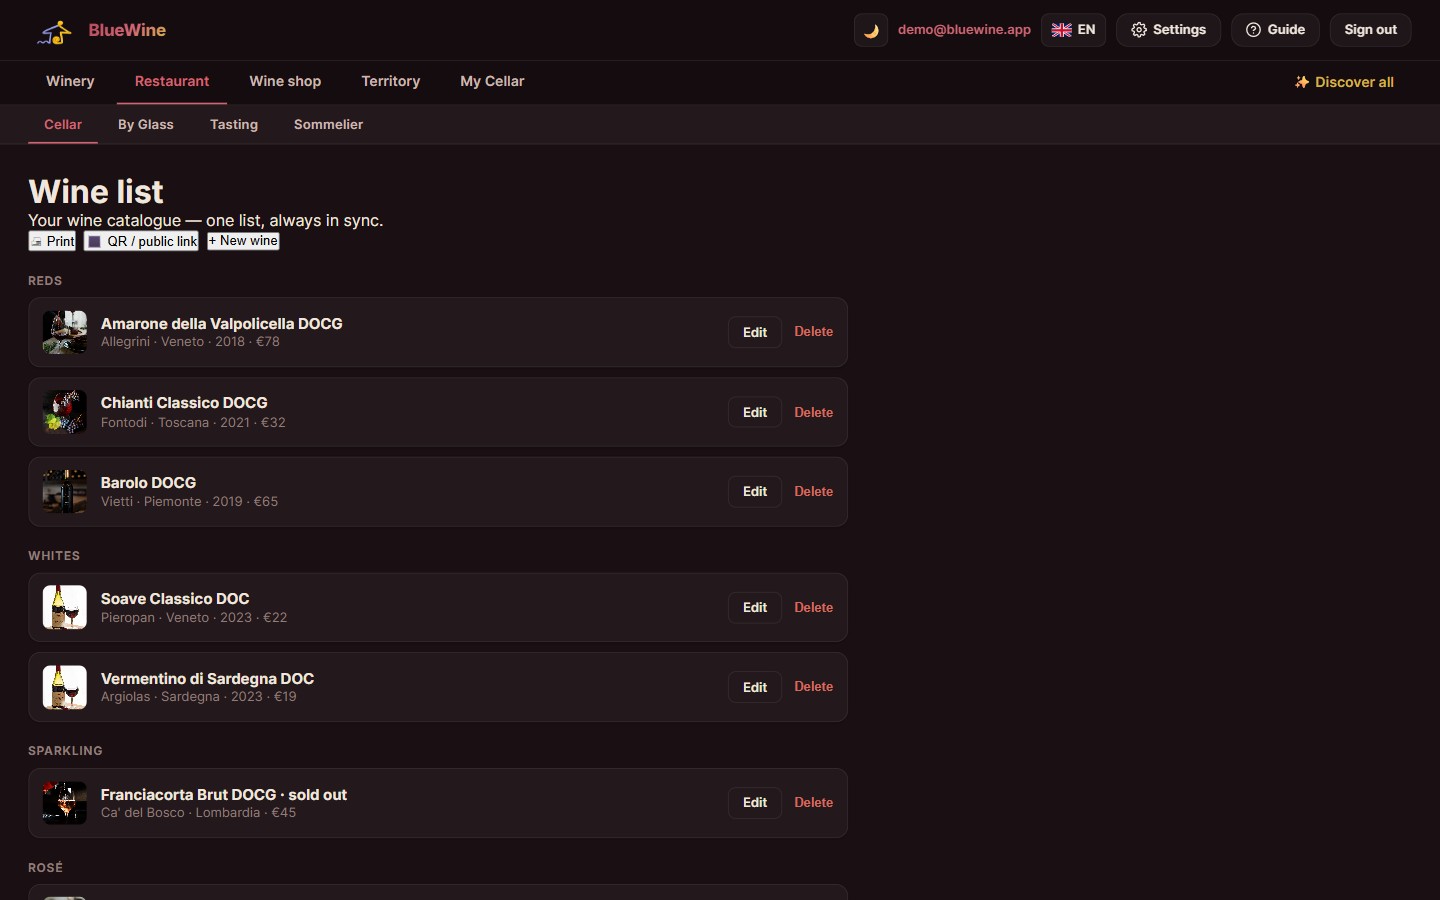Delete the Vermentino di Sardegna wine
The width and height of the screenshot is (1440, 900).
814,687
